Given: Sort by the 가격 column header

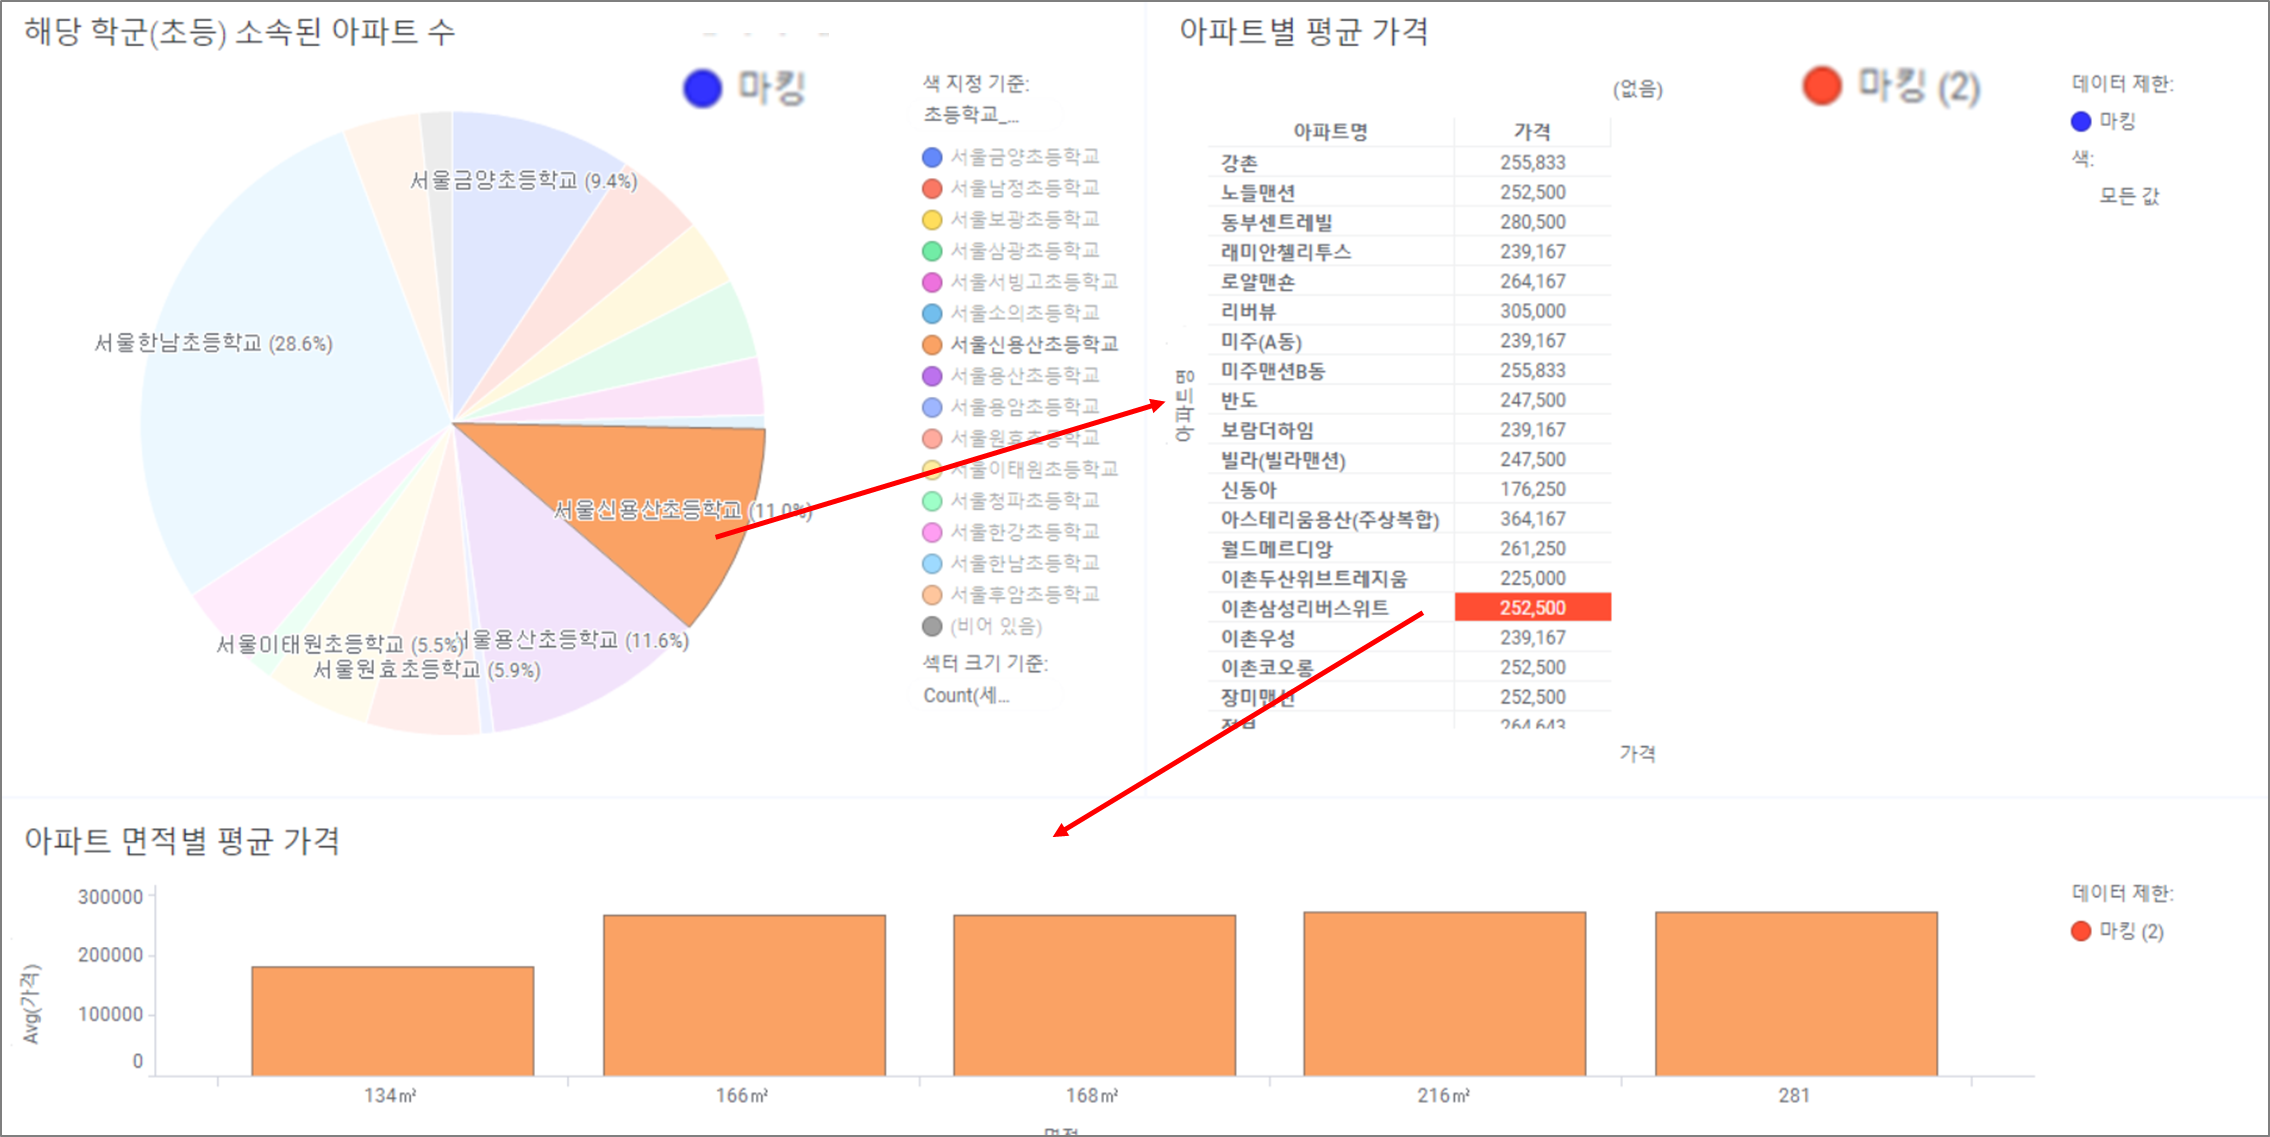Looking at the screenshot, I should point(1531,132).
